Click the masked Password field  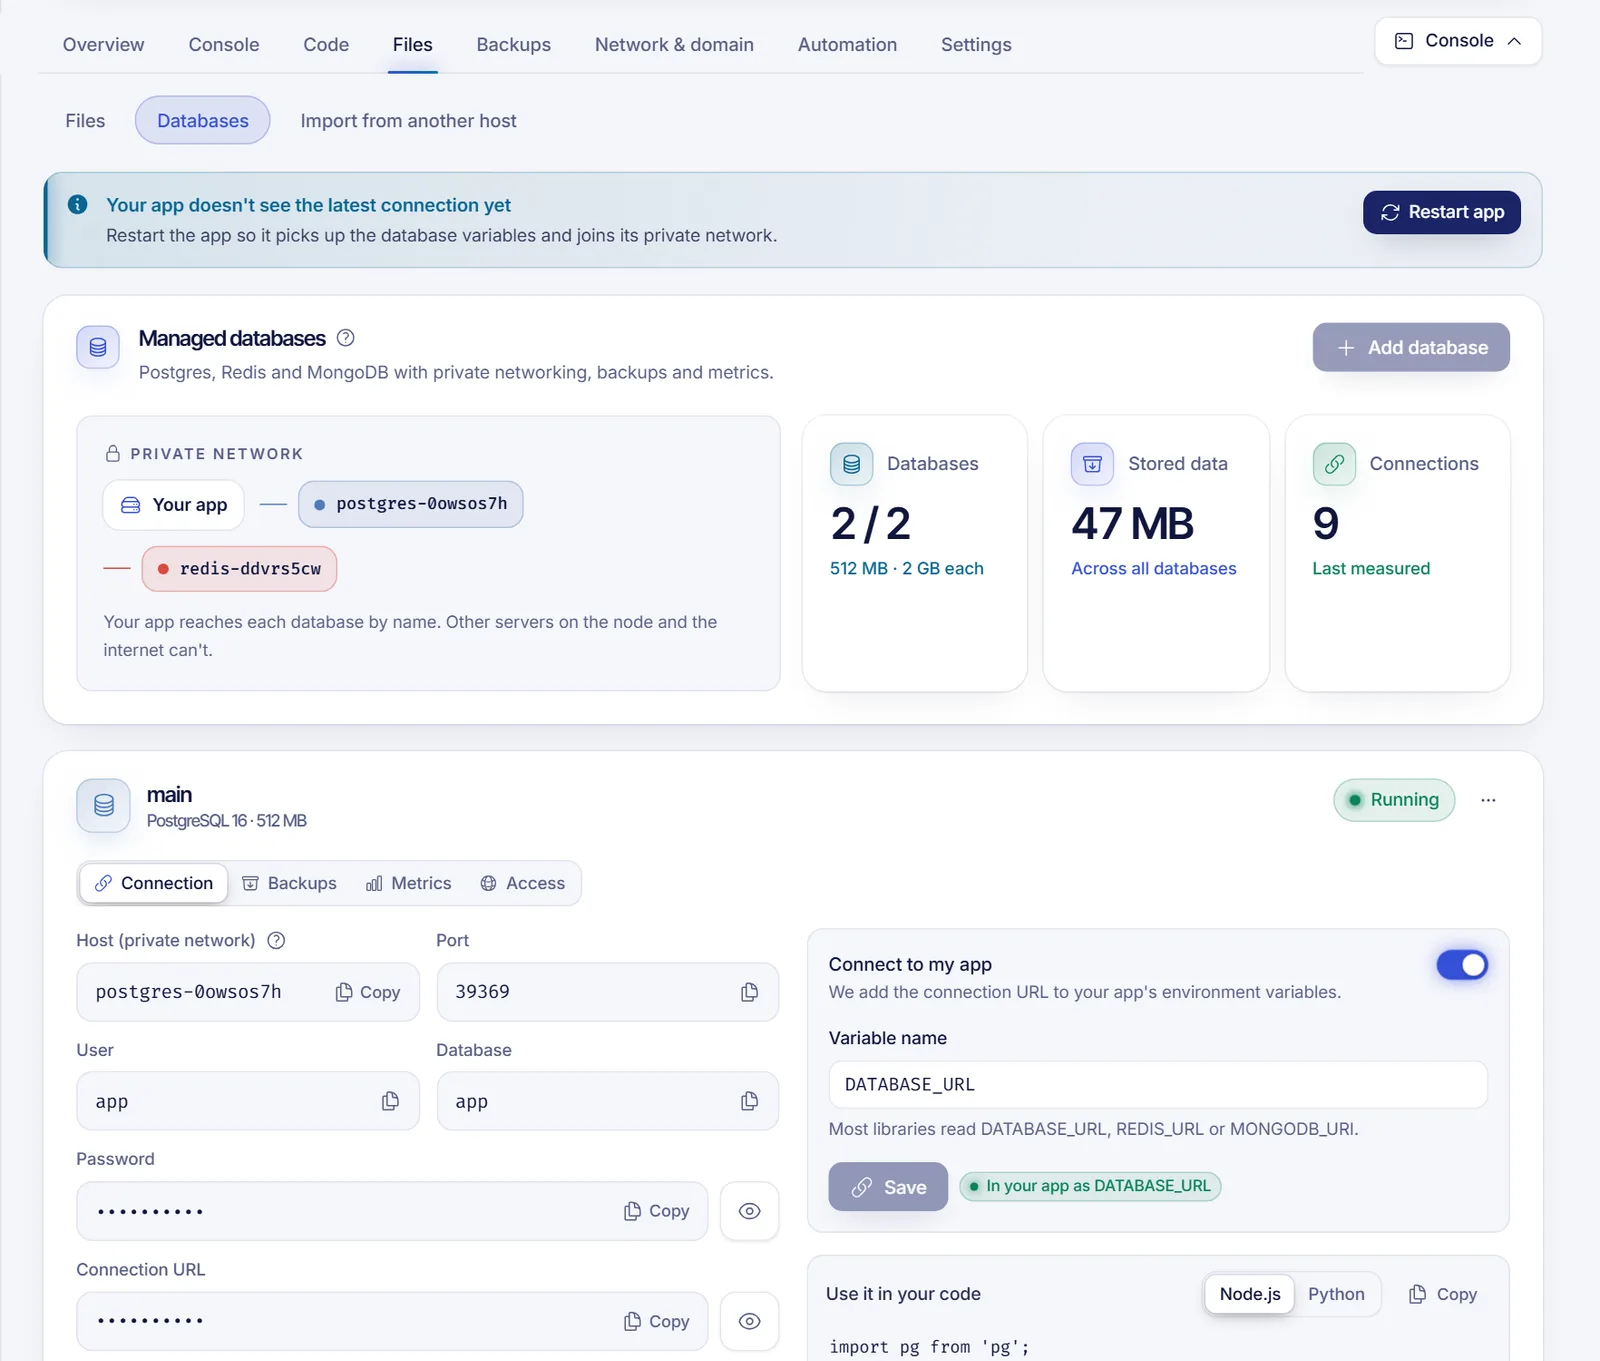tap(392, 1211)
